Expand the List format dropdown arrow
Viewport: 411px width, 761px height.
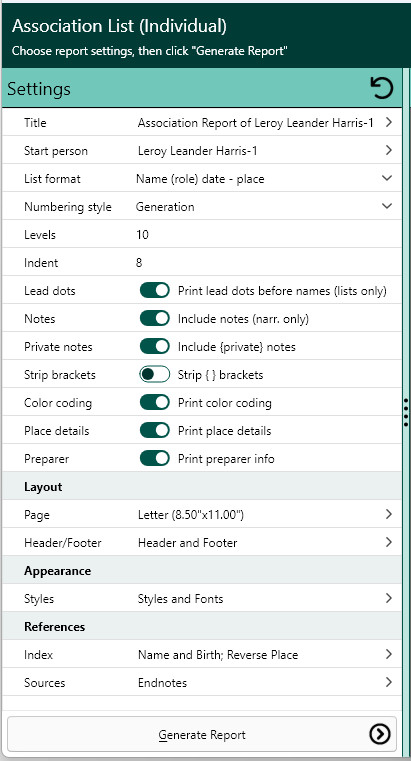[x=387, y=178]
